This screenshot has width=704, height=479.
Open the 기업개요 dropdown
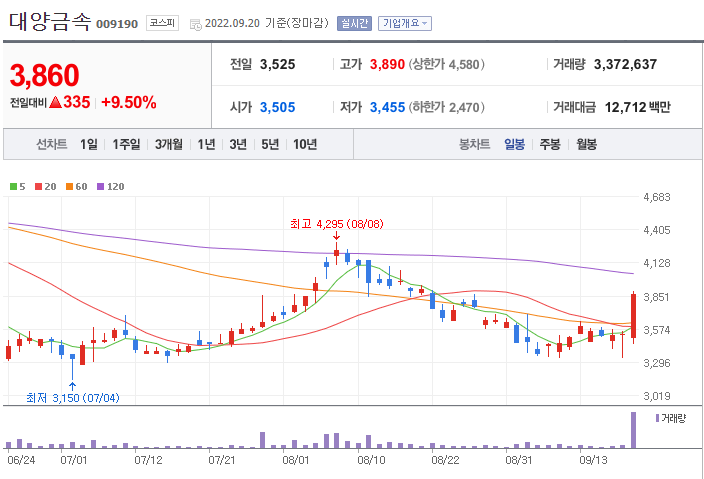click(x=405, y=23)
